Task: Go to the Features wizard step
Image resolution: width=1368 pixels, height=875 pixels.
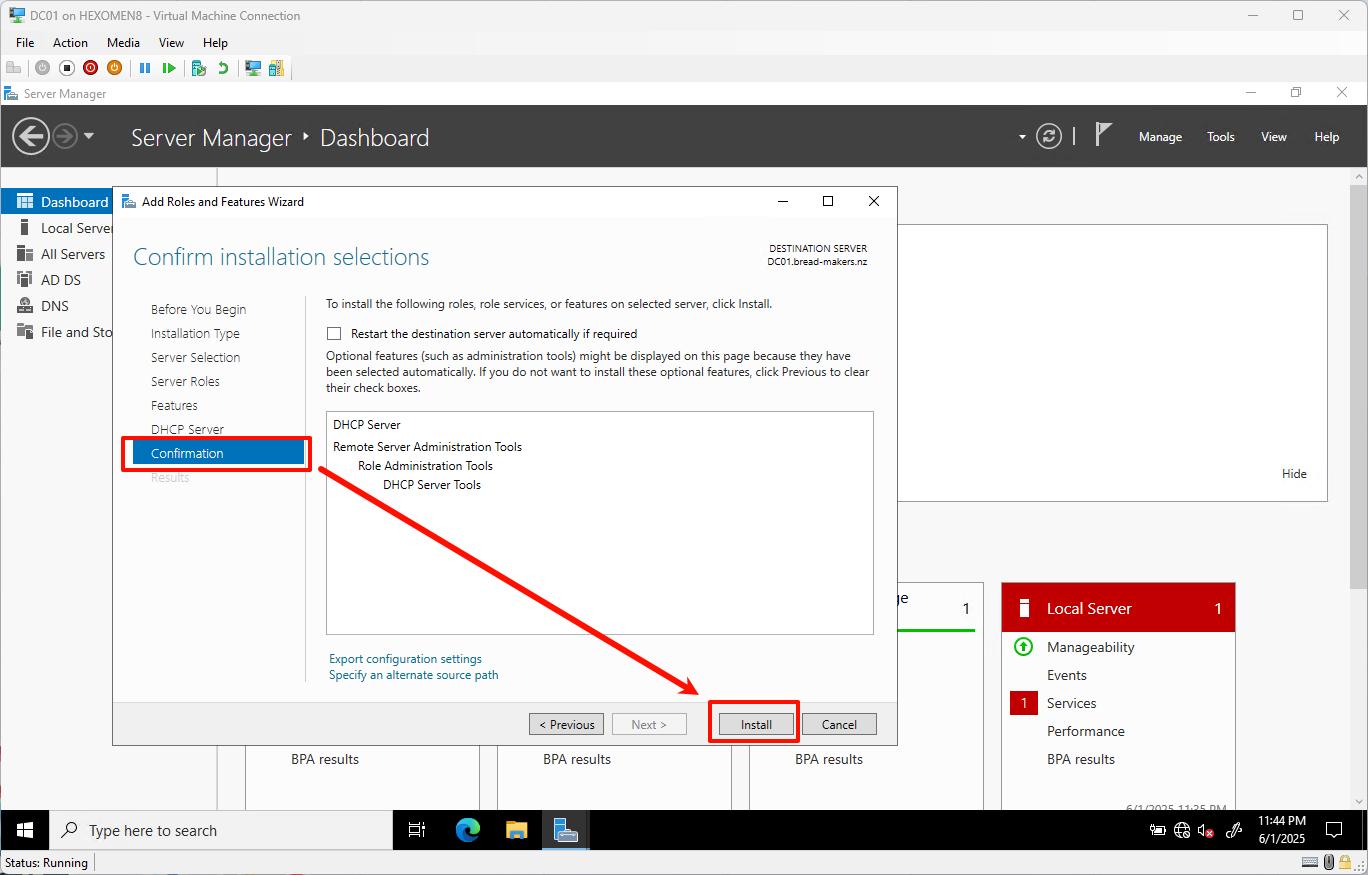Action: (x=174, y=406)
